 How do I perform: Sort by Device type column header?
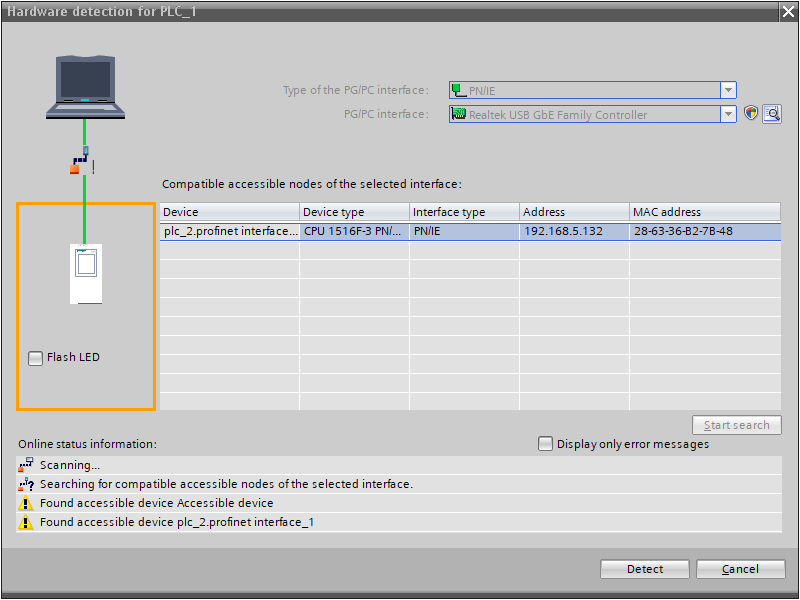(355, 212)
